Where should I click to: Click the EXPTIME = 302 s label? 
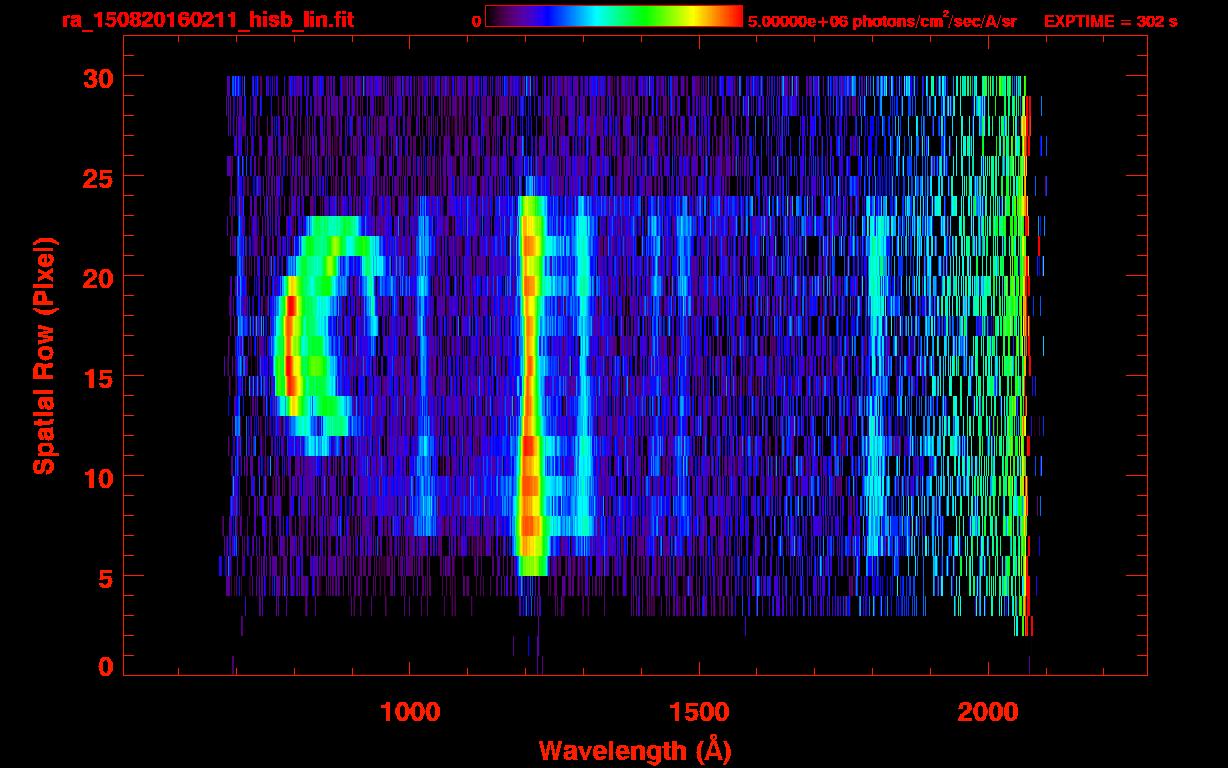[x=1110, y=21]
